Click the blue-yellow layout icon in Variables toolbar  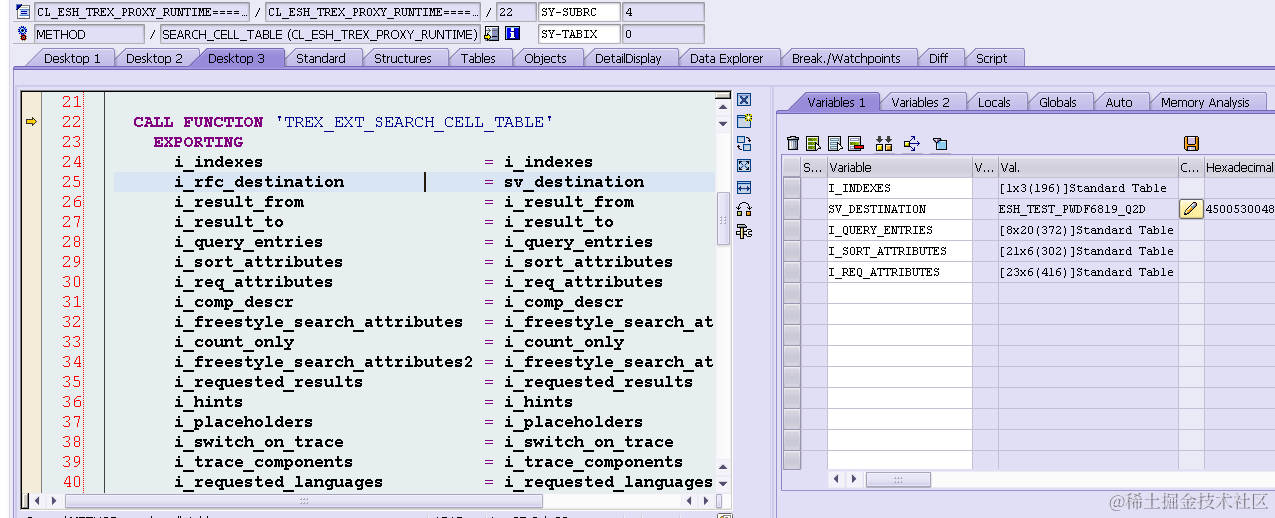940,144
